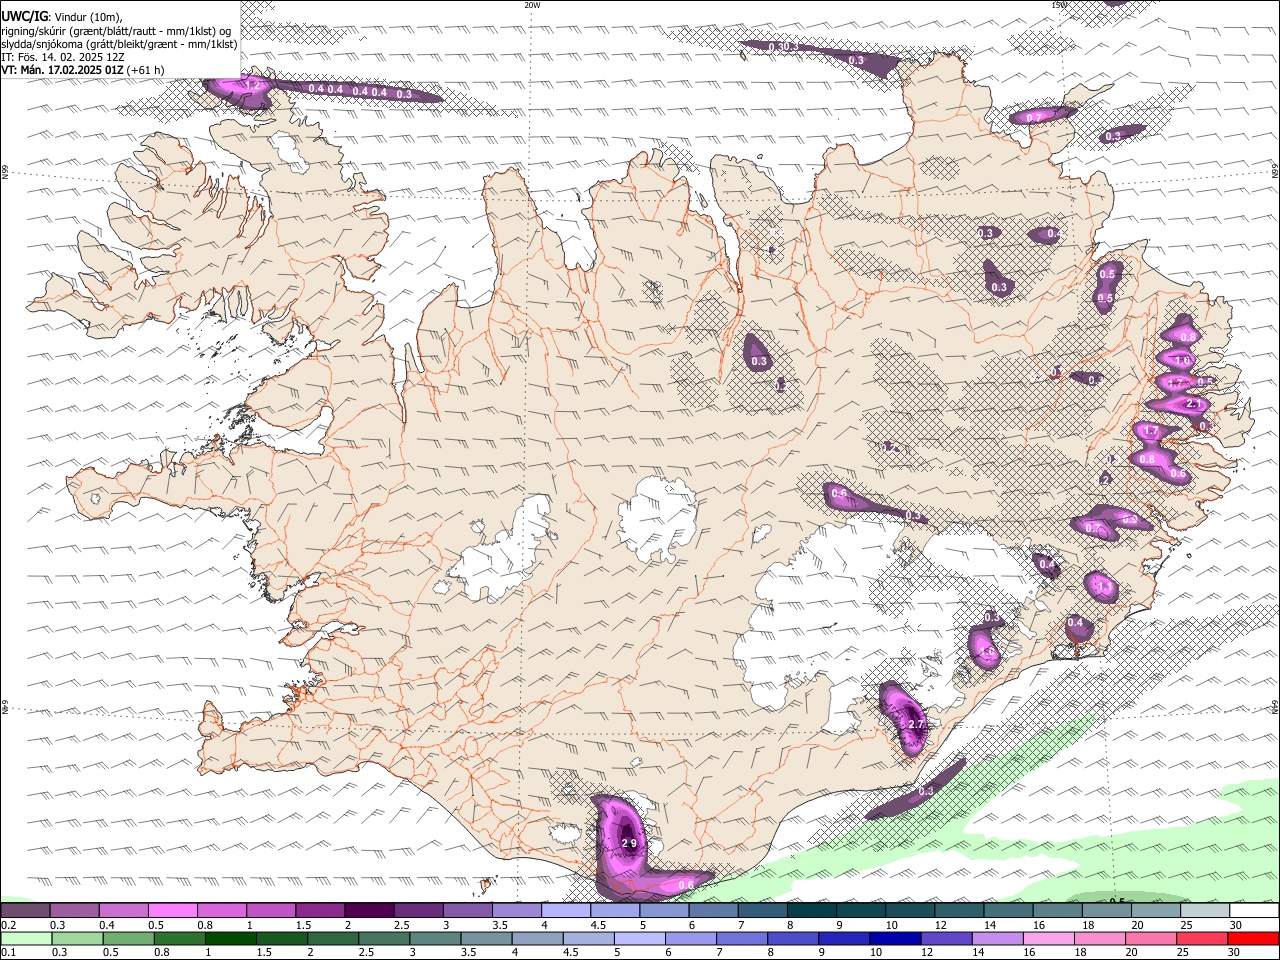Select the 1.6 value on the east coast

[1182, 361]
